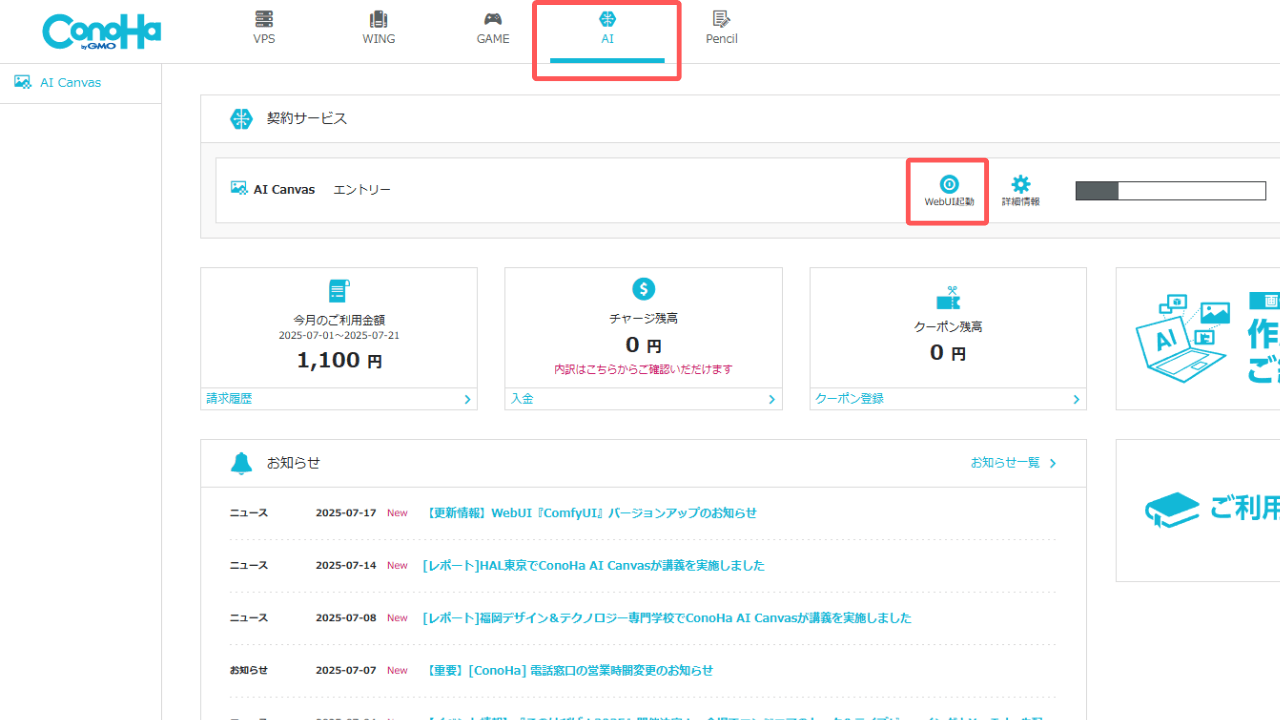Click the ご利用 guide book banner
Image resolution: width=1280 pixels, height=720 pixels.
(1198, 510)
